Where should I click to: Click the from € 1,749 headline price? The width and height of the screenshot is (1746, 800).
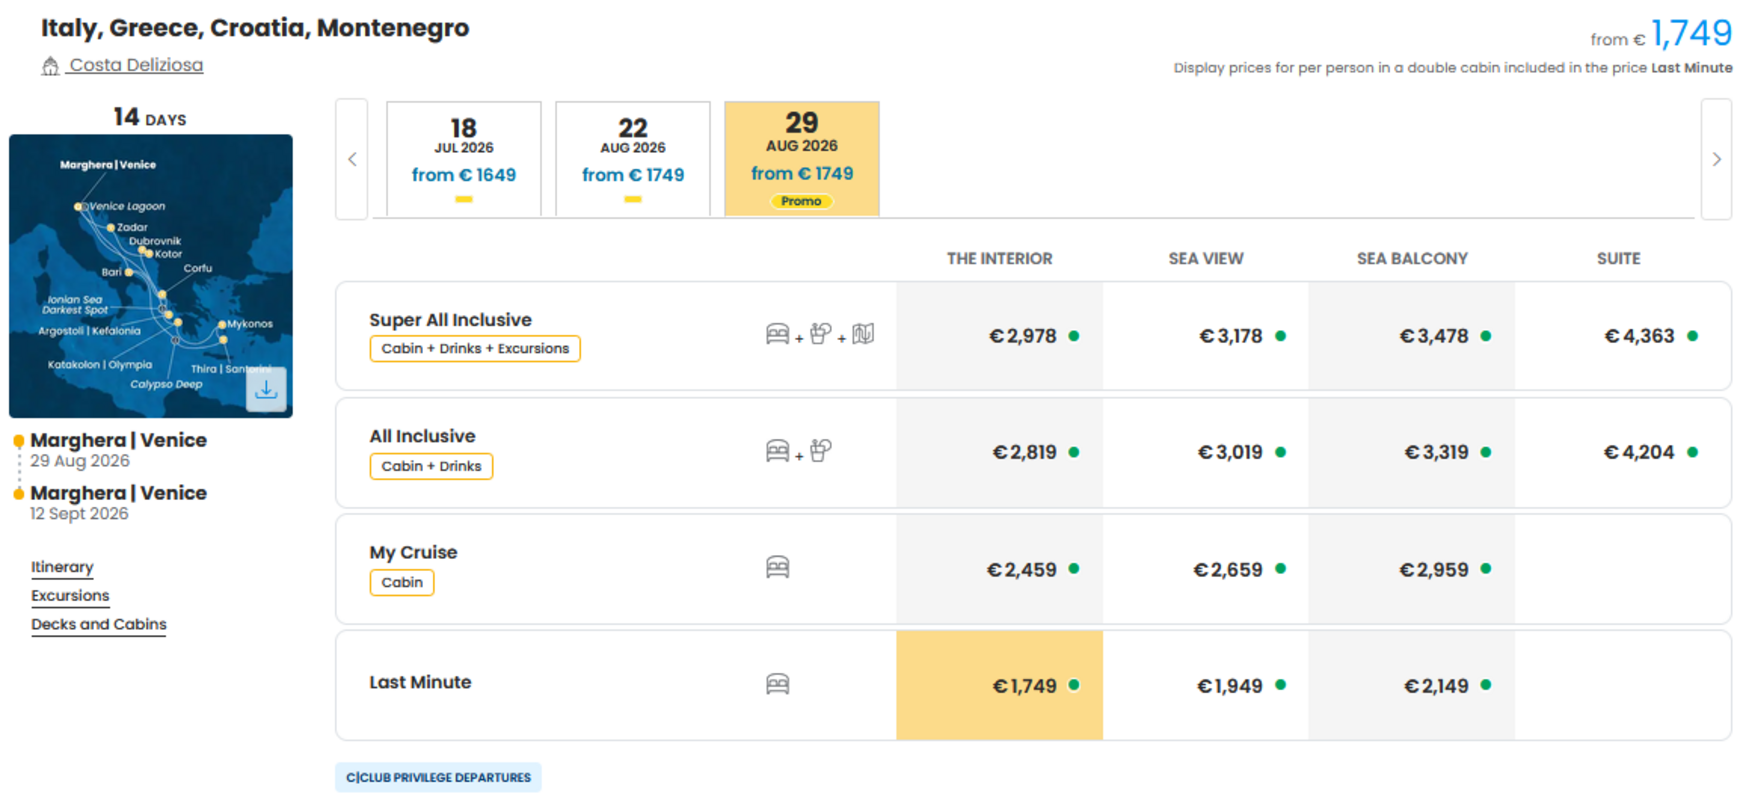1662,35
